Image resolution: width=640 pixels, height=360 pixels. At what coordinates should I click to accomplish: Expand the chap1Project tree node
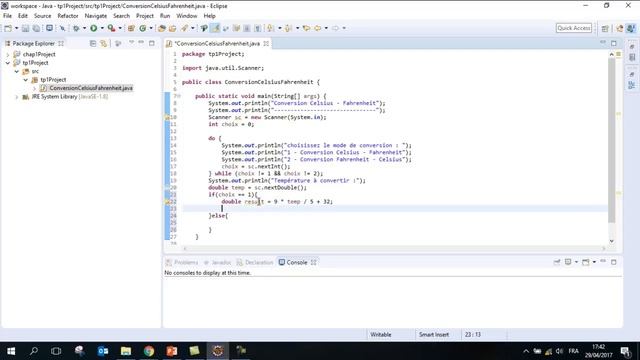tap(8, 54)
